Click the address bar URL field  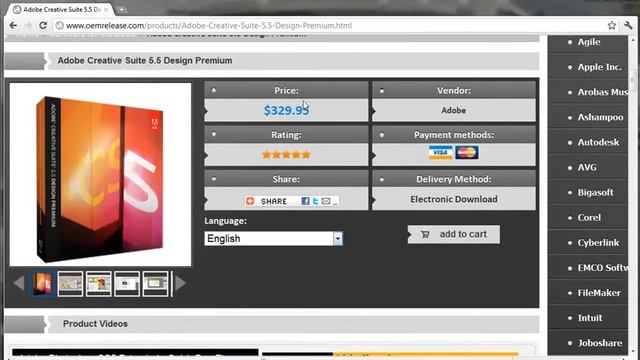tap(331, 25)
